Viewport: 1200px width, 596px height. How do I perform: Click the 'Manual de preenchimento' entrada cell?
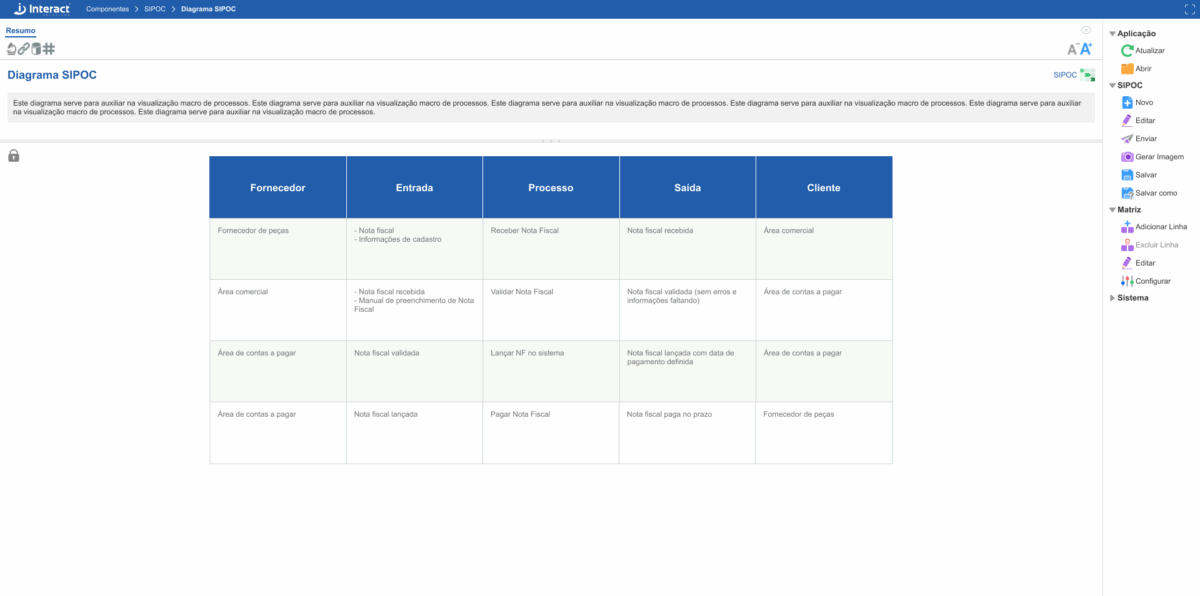coord(414,310)
